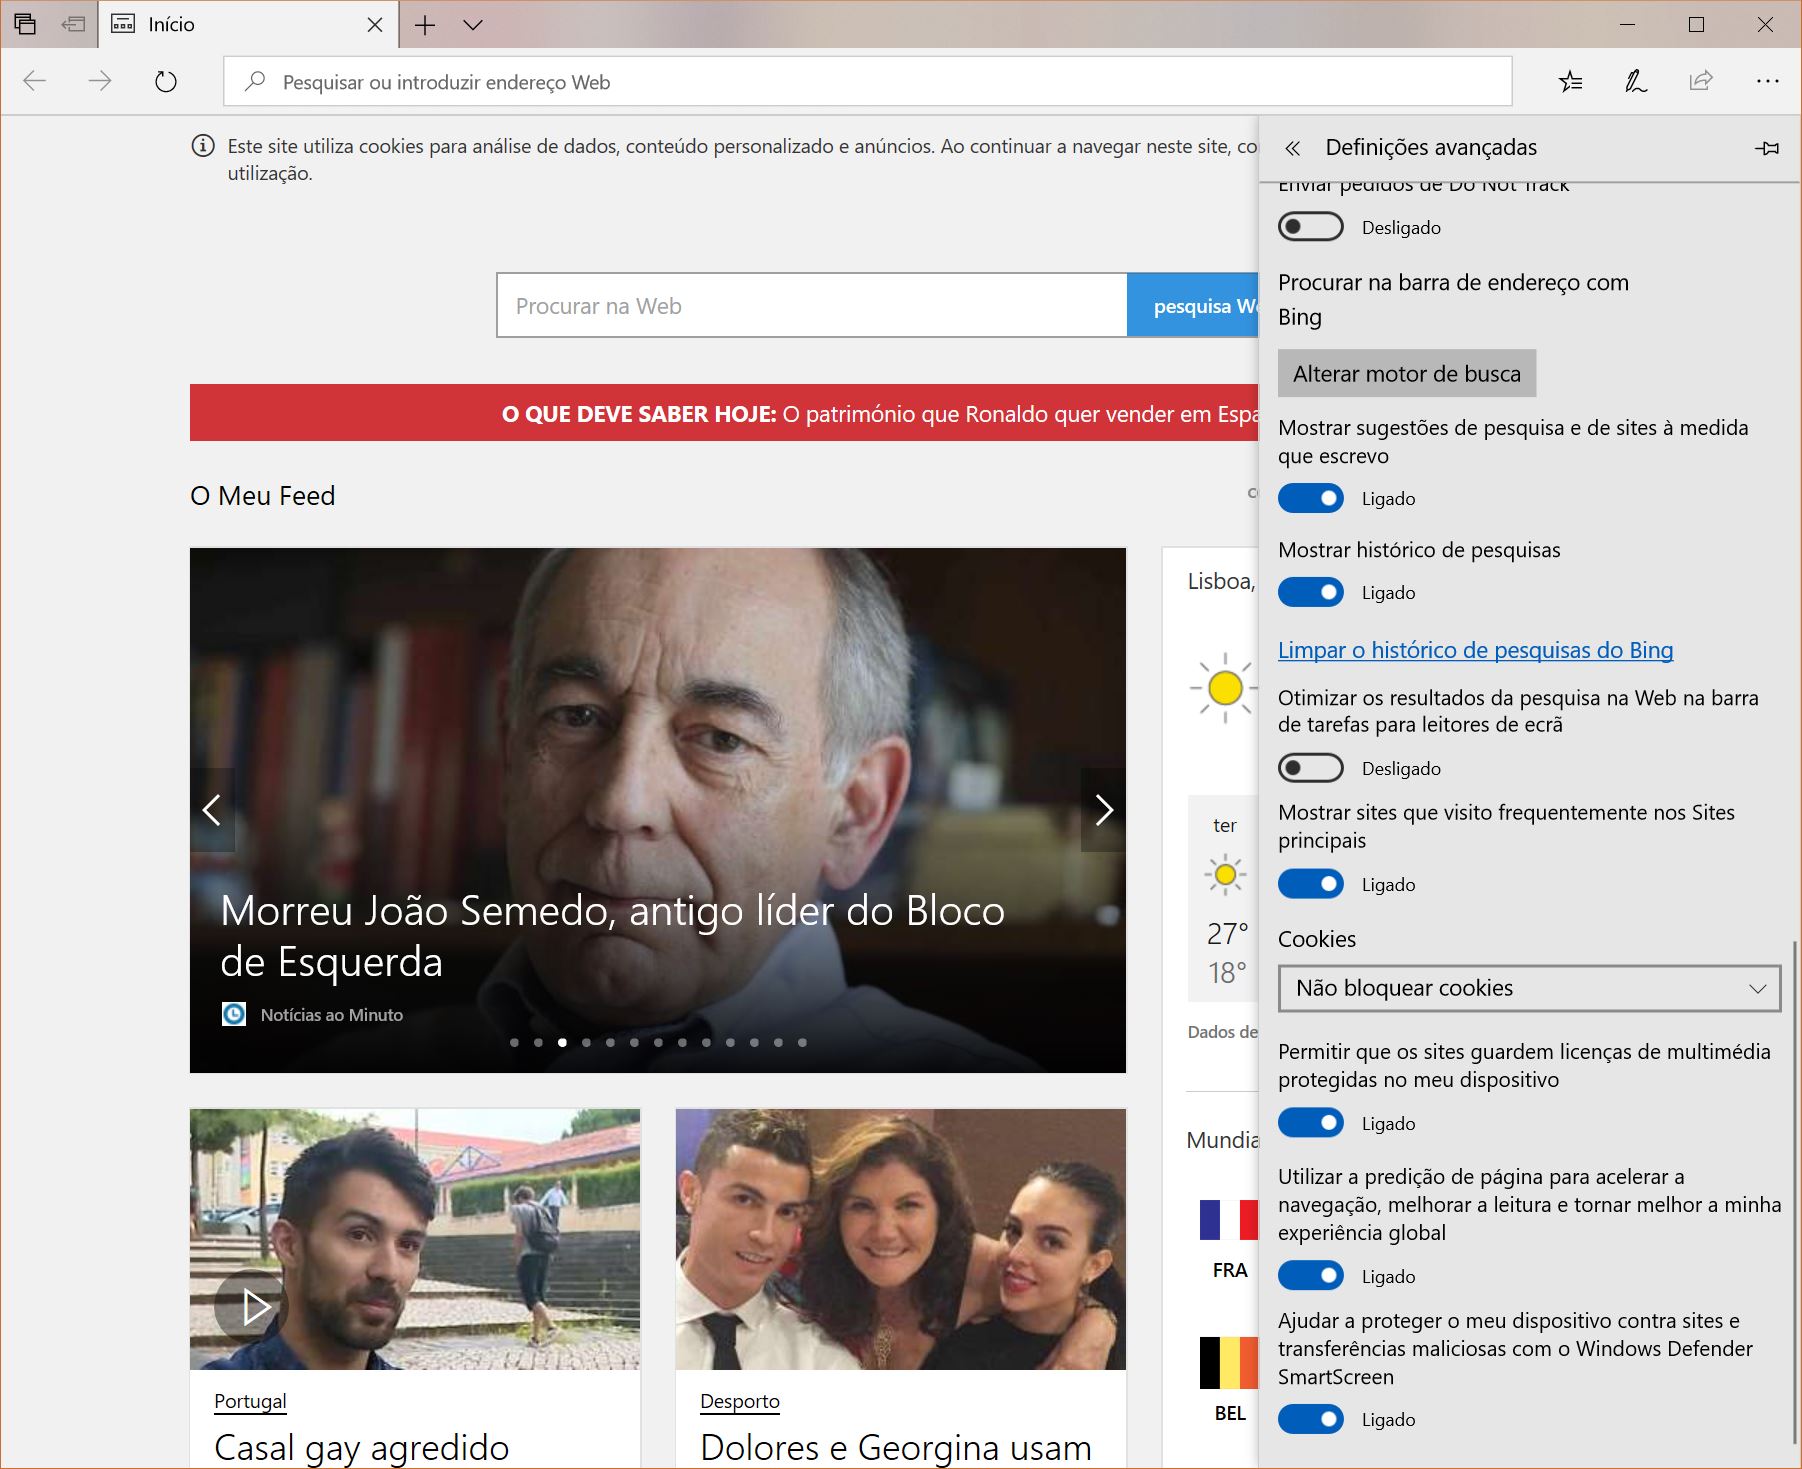Click the address bar search field
This screenshot has height=1469, width=1802.
pyautogui.click(x=867, y=82)
